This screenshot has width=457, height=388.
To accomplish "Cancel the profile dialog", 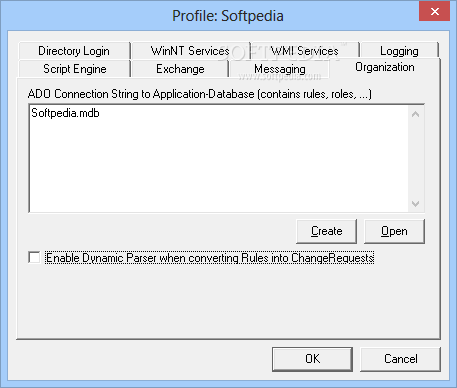I will (400, 359).
